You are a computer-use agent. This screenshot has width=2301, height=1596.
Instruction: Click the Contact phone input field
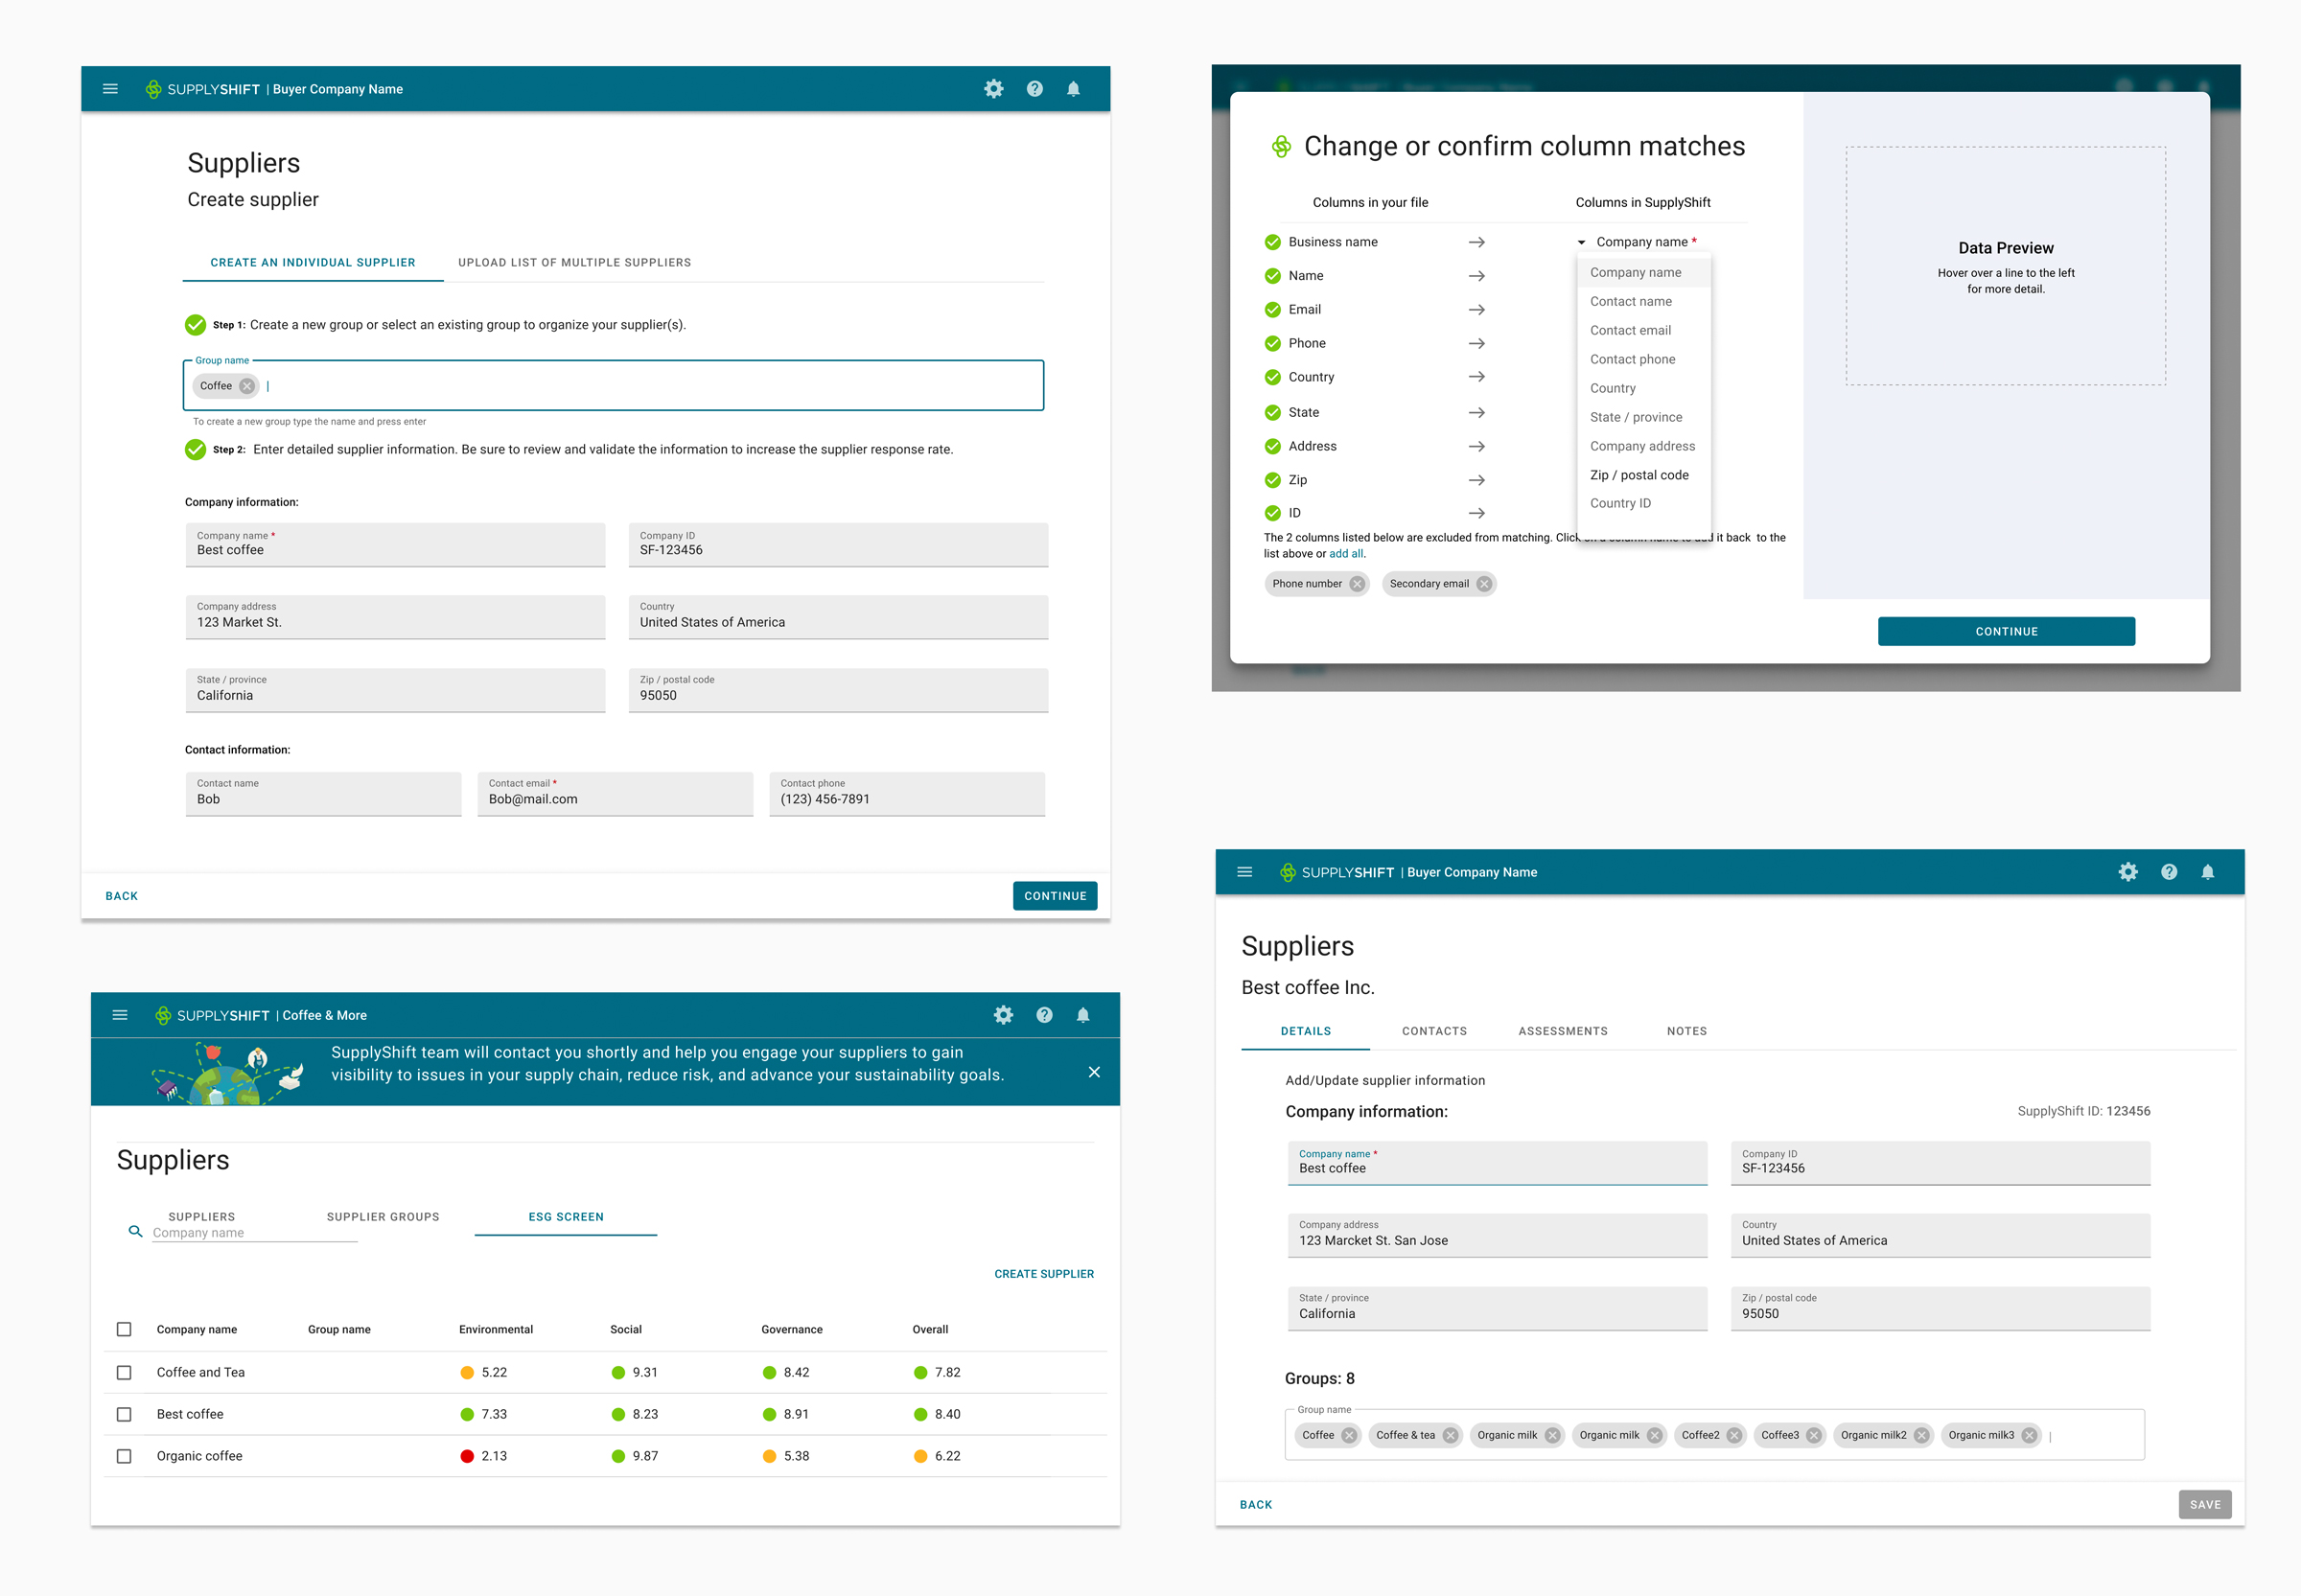click(906, 794)
